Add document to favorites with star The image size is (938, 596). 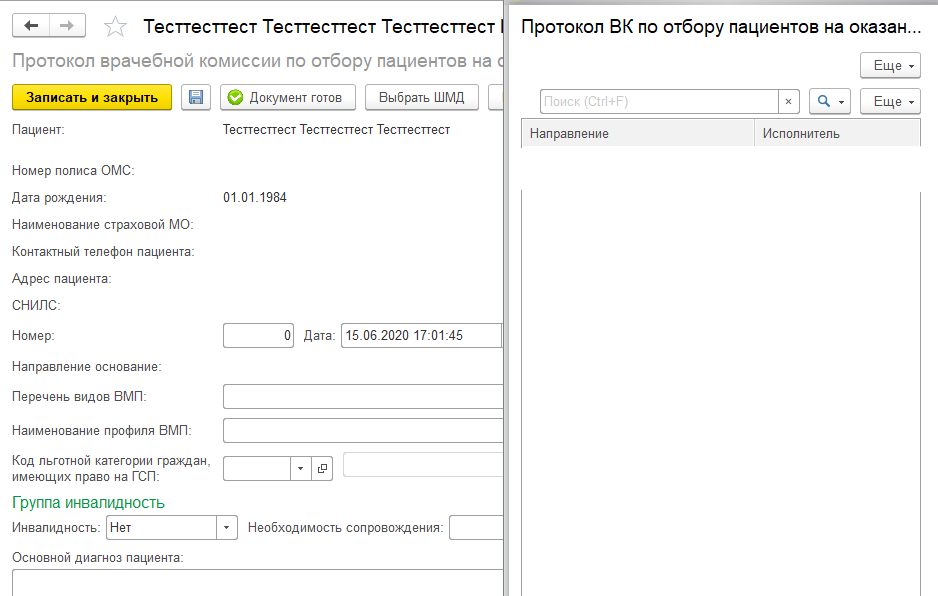116,27
